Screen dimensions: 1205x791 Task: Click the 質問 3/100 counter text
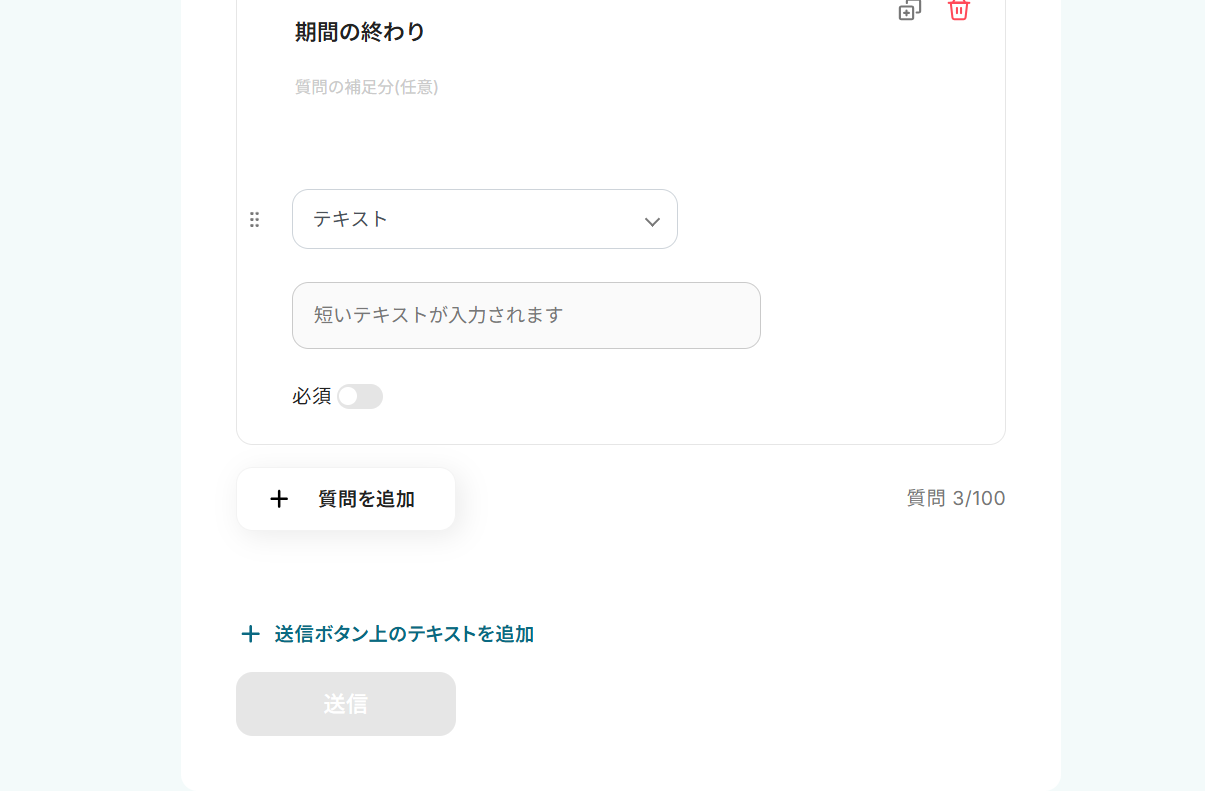tap(955, 498)
